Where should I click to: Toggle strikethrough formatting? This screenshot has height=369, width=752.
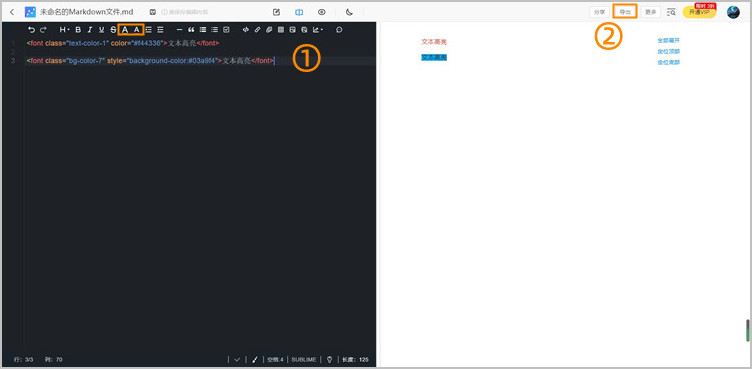click(113, 30)
